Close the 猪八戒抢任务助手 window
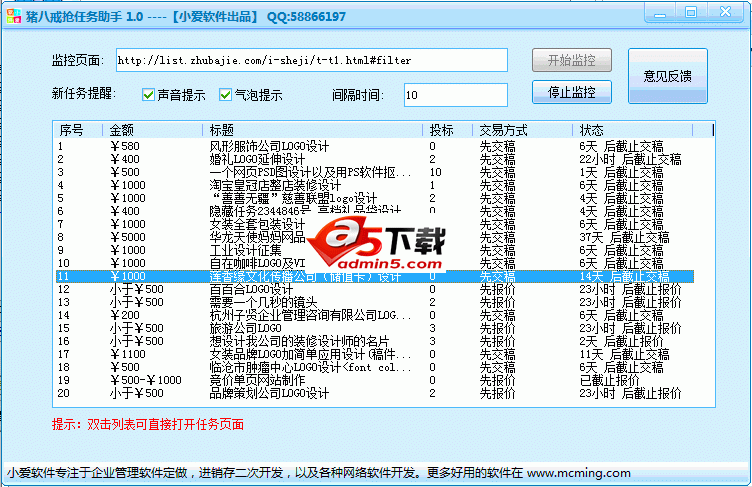 726,12
